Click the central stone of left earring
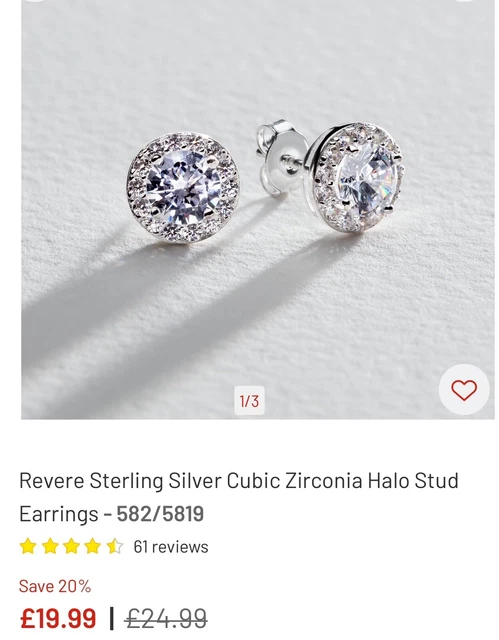Viewport: 499px width, 640px height. [x=182, y=187]
